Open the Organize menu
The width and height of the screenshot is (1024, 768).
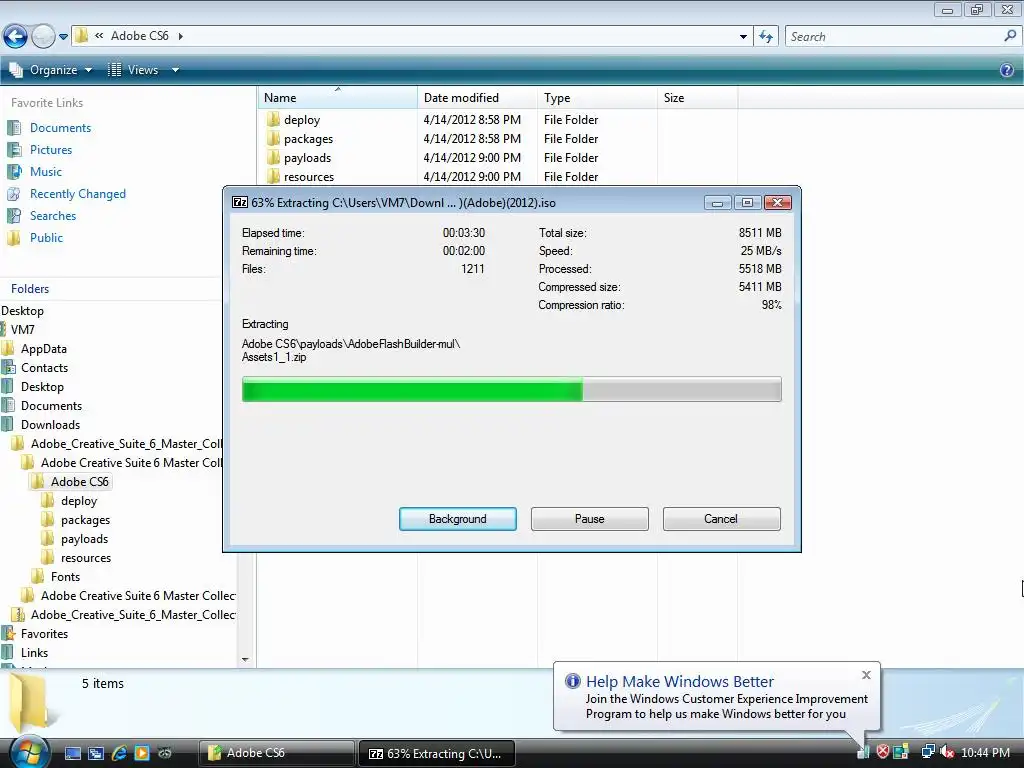50,70
